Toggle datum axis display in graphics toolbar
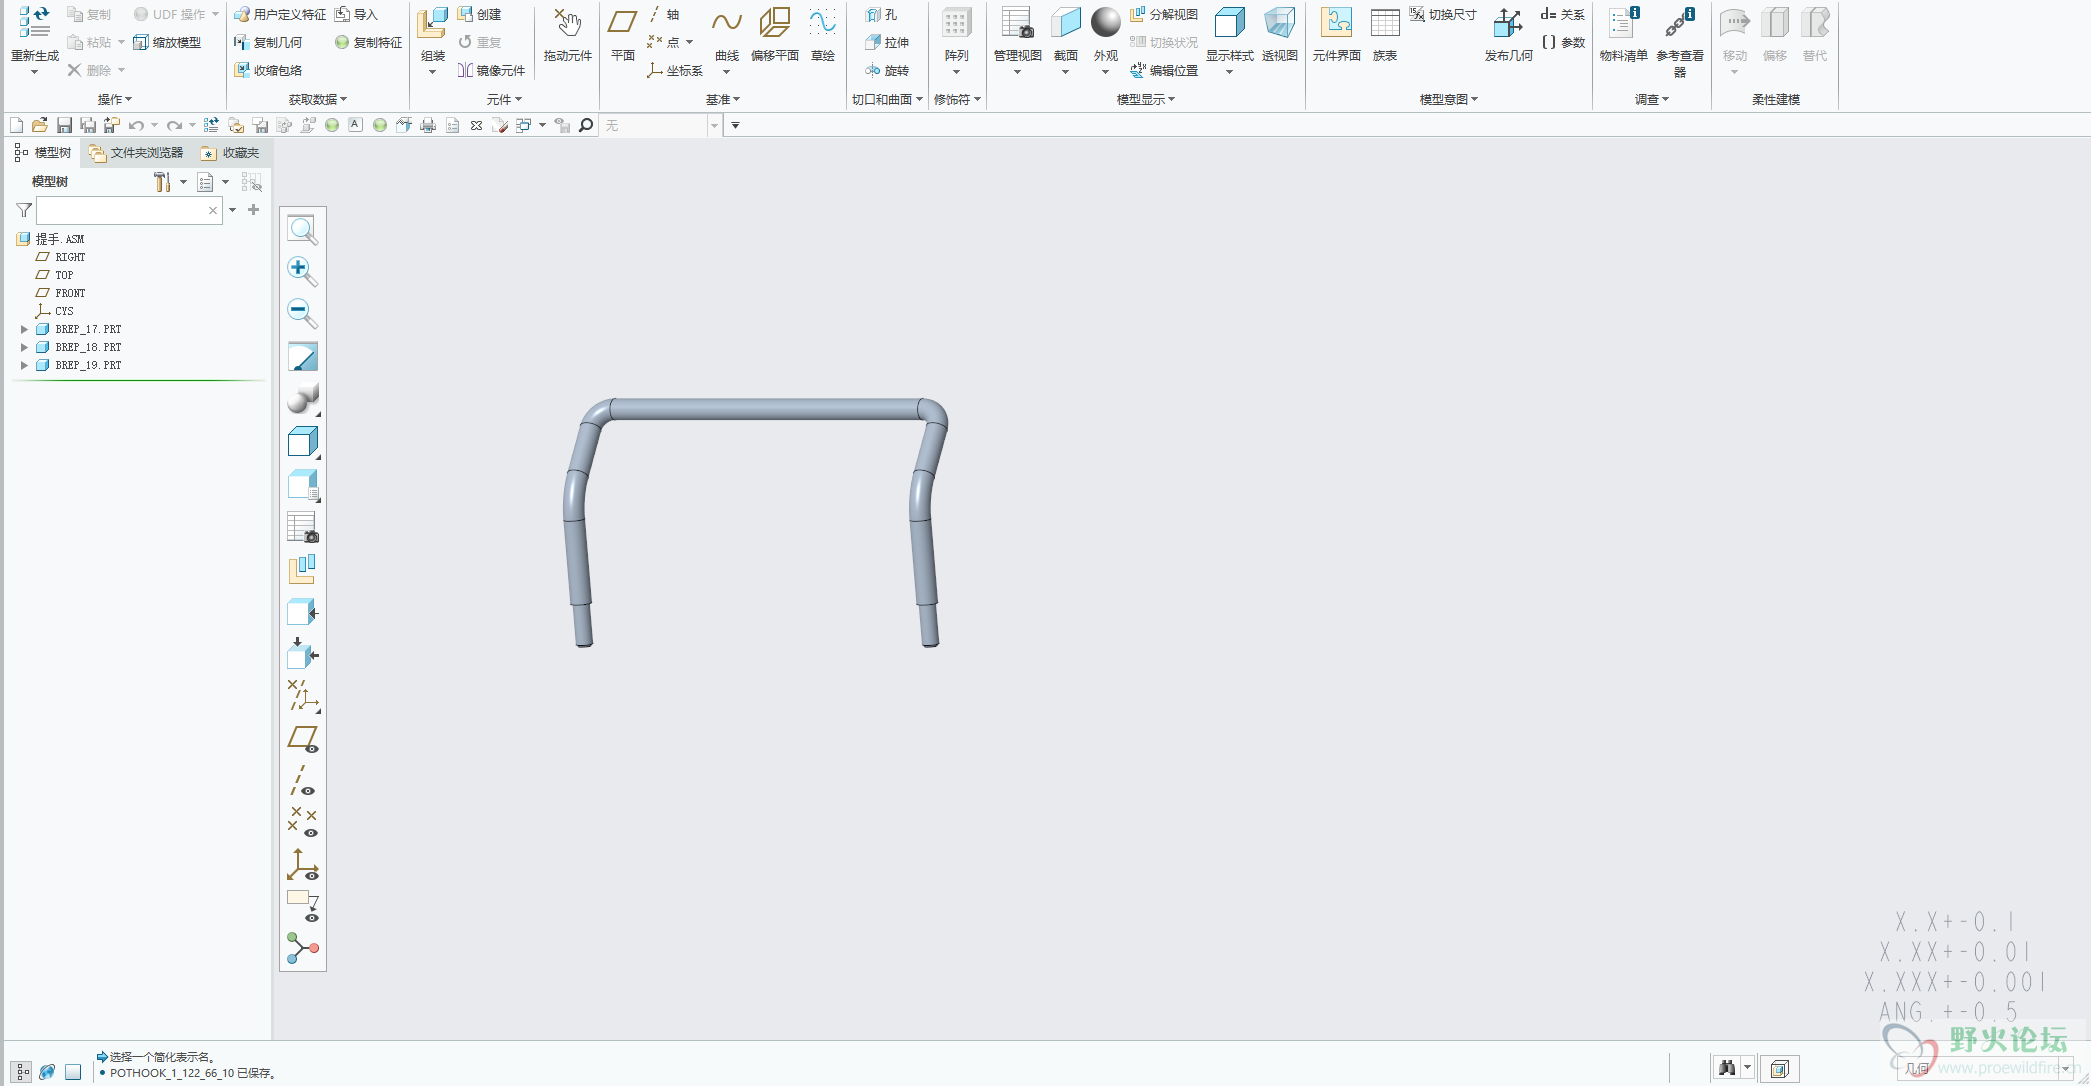The image size is (2091, 1086). click(x=302, y=781)
